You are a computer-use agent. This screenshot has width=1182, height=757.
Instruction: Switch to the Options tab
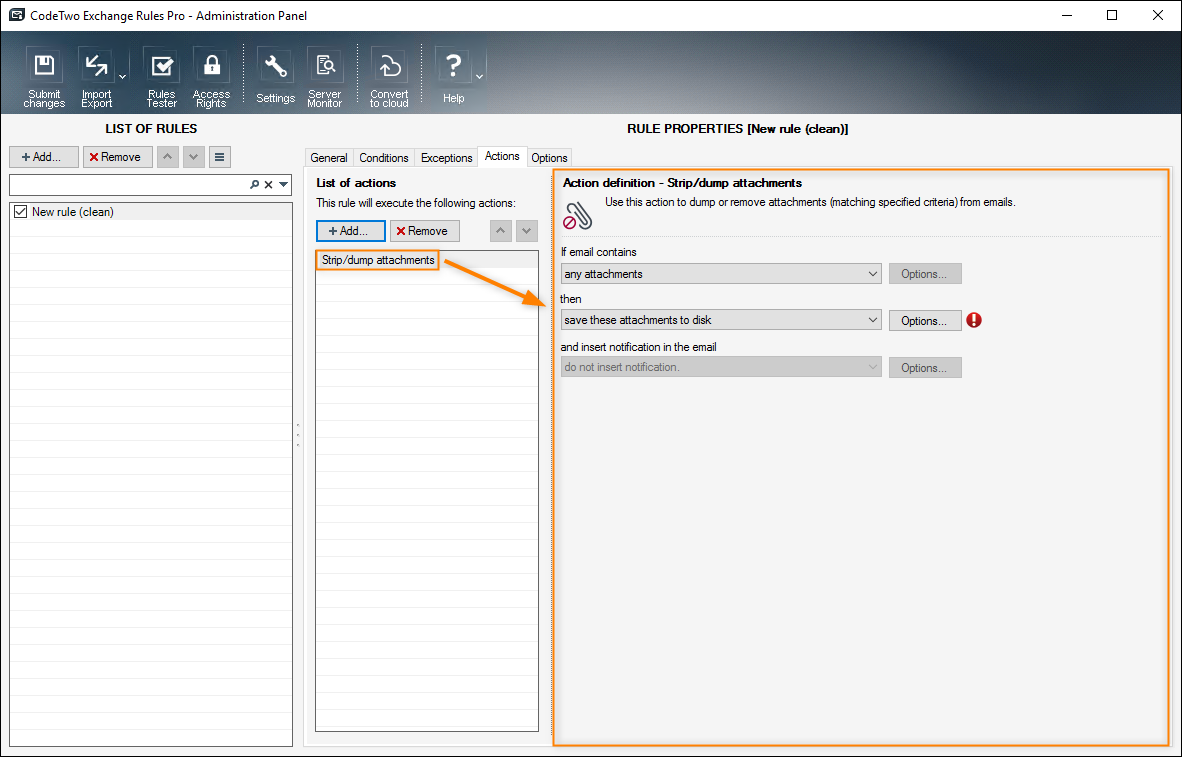pyautogui.click(x=549, y=158)
